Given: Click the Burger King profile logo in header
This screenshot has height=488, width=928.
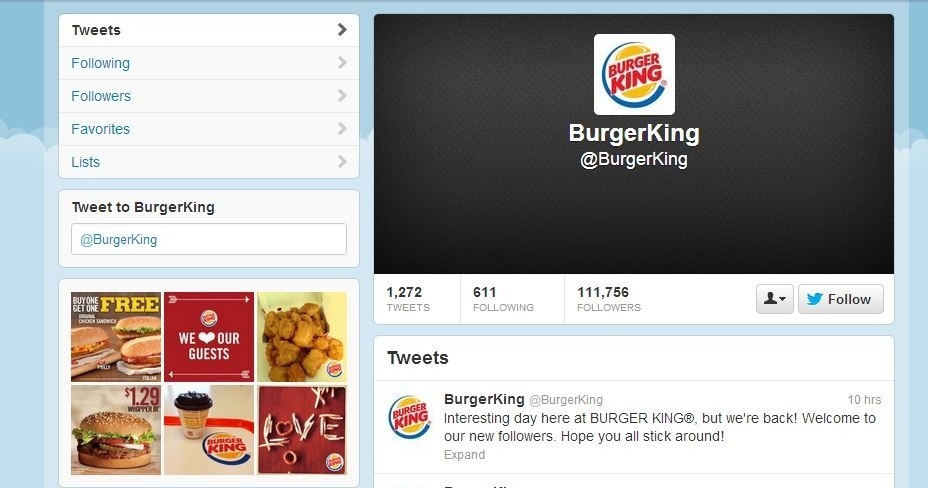Looking at the screenshot, I should (x=634, y=74).
